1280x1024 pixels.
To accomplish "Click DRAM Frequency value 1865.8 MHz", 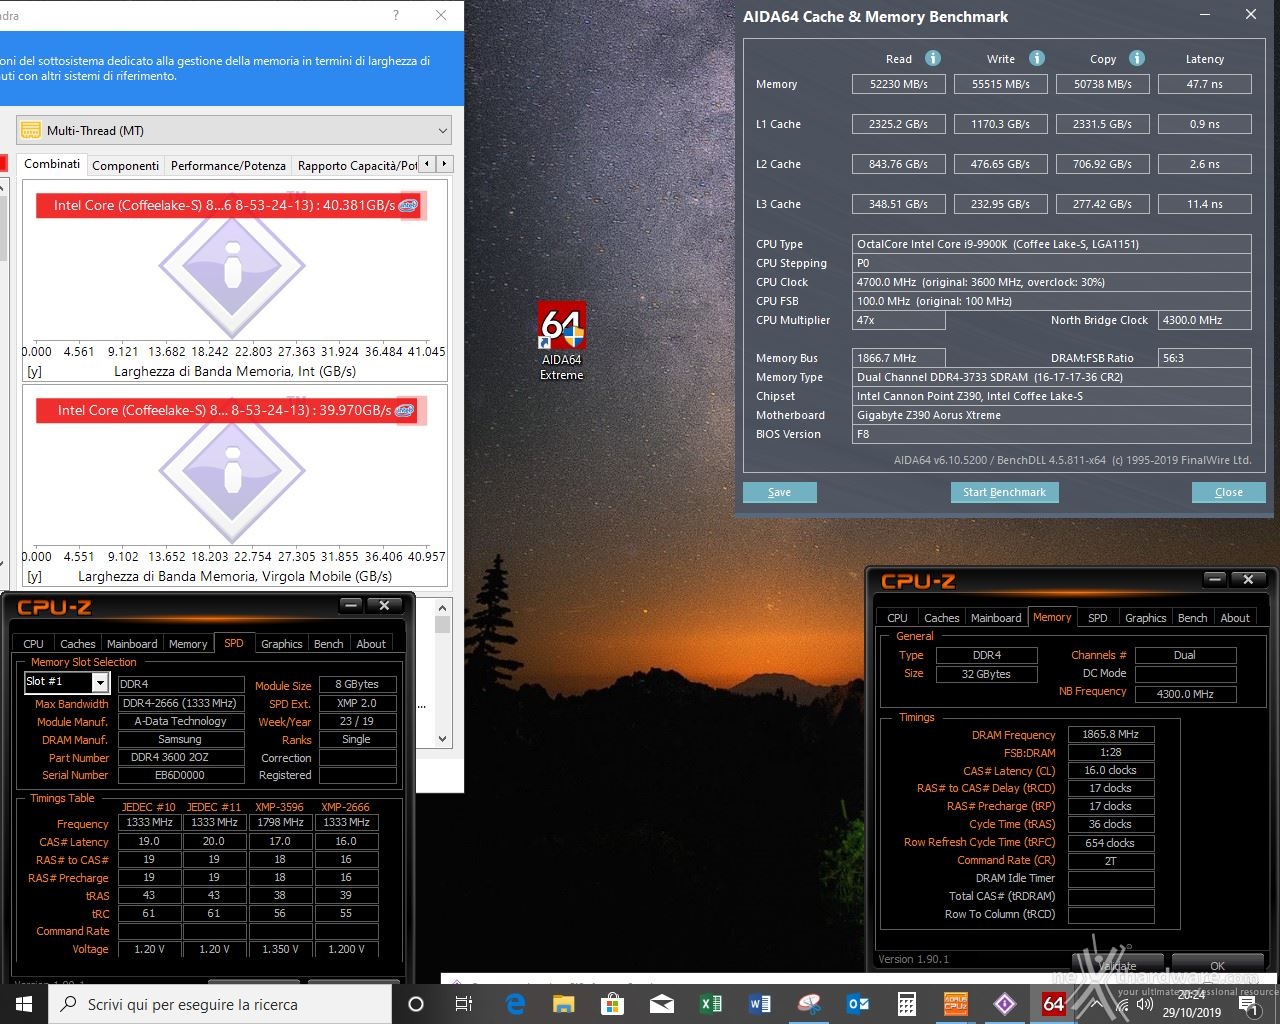I will click(1111, 734).
